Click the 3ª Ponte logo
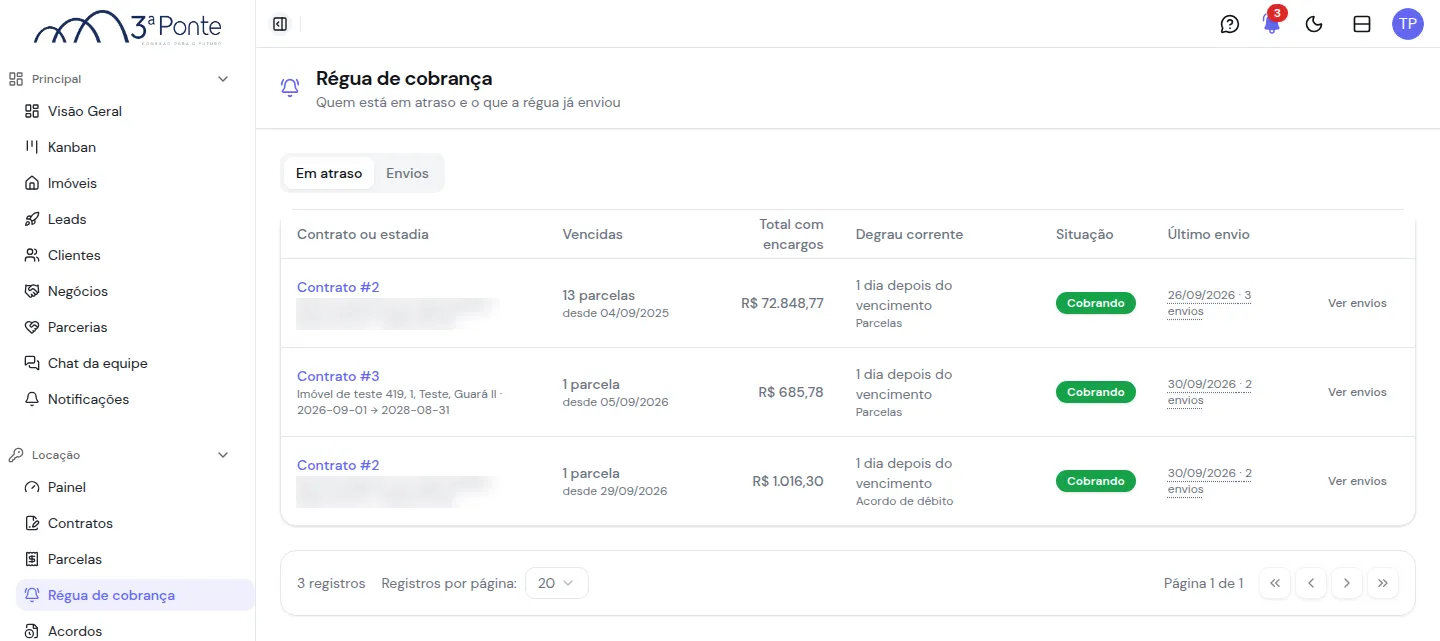 tap(128, 27)
